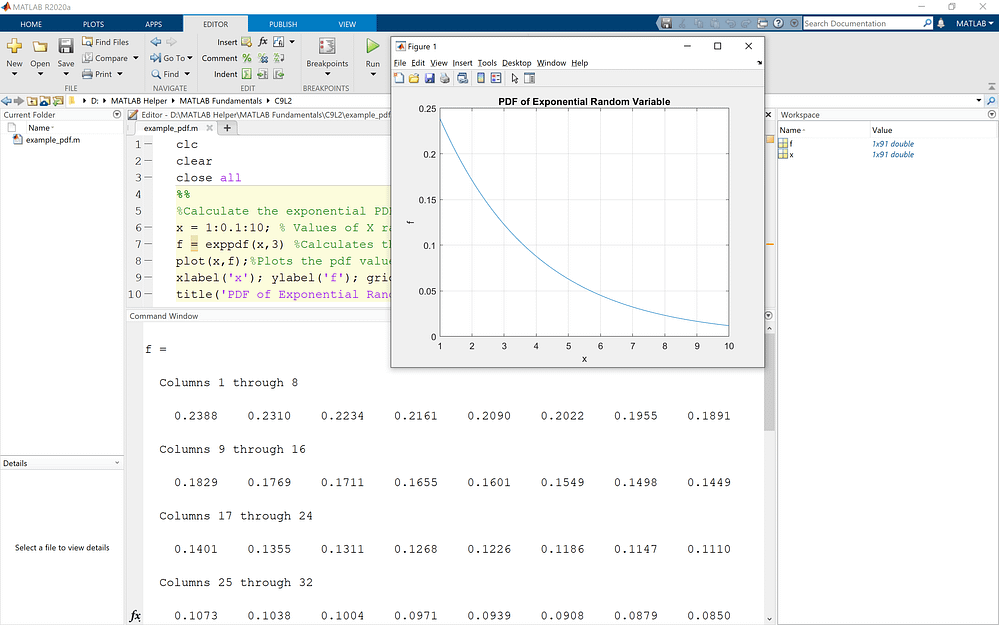The image size is (999, 625).
Task: Switch to the PLOTS ribbon tab
Action: [93, 24]
